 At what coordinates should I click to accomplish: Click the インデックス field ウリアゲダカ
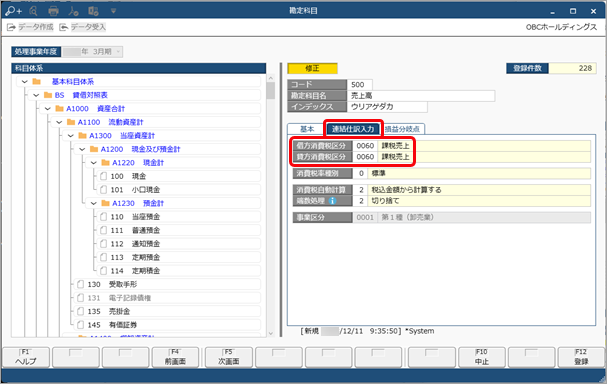click(387, 107)
